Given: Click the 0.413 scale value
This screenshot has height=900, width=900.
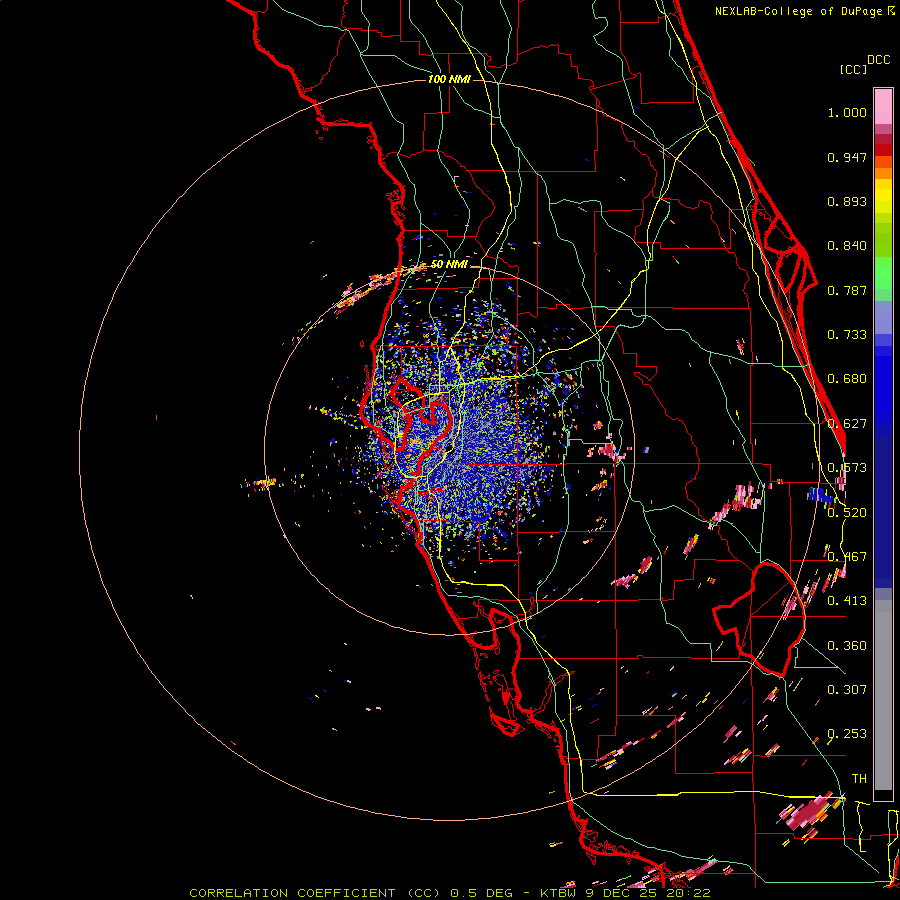Looking at the screenshot, I should [x=847, y=601].
